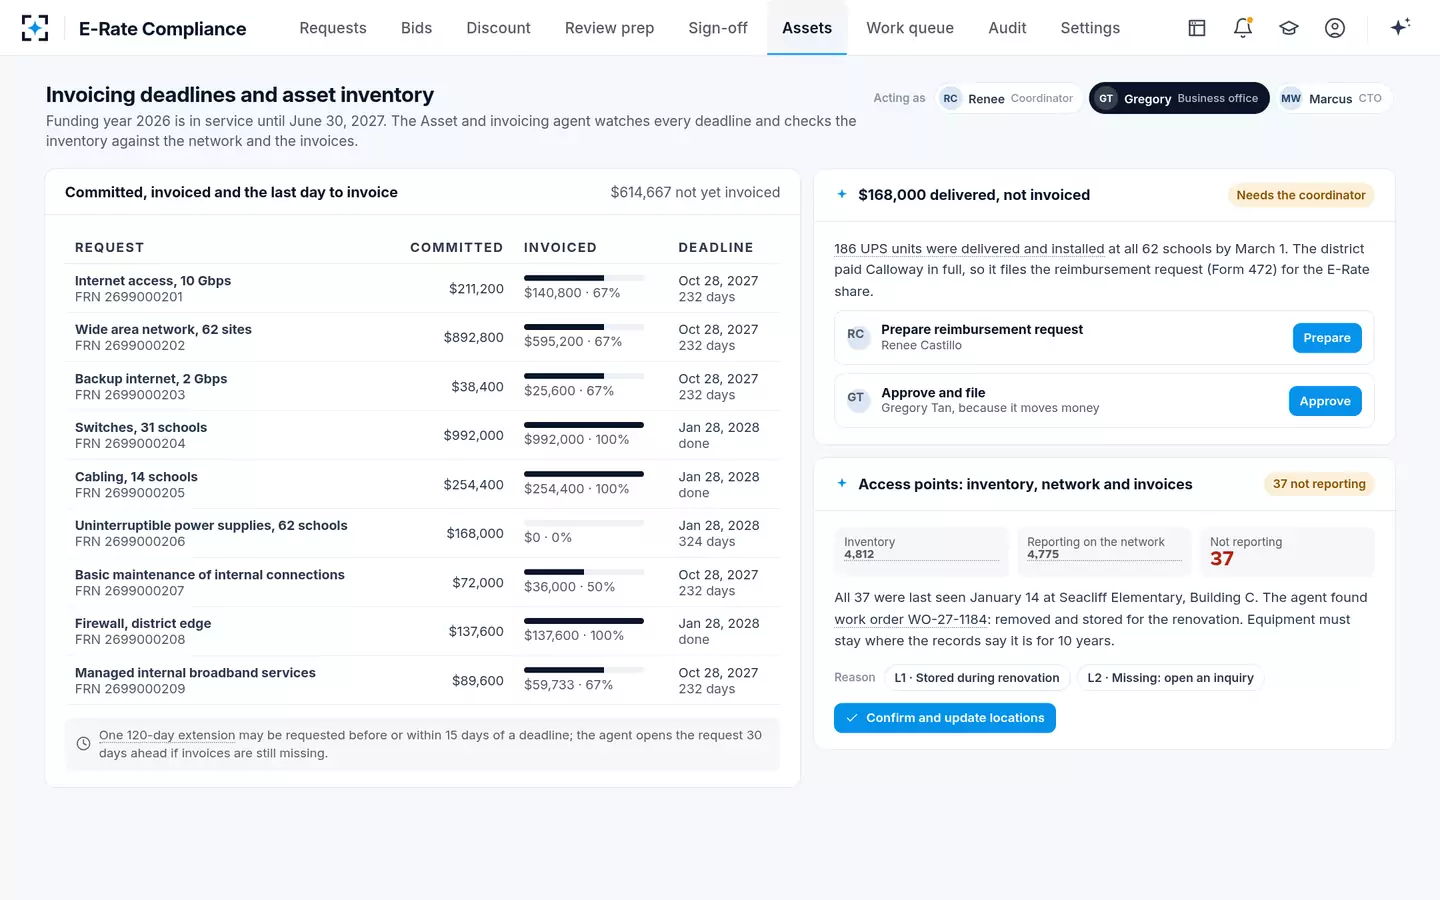1440x900 pixels.
Task: Open the work order WO-27-1184 link
Action: [x=911, y=619]
